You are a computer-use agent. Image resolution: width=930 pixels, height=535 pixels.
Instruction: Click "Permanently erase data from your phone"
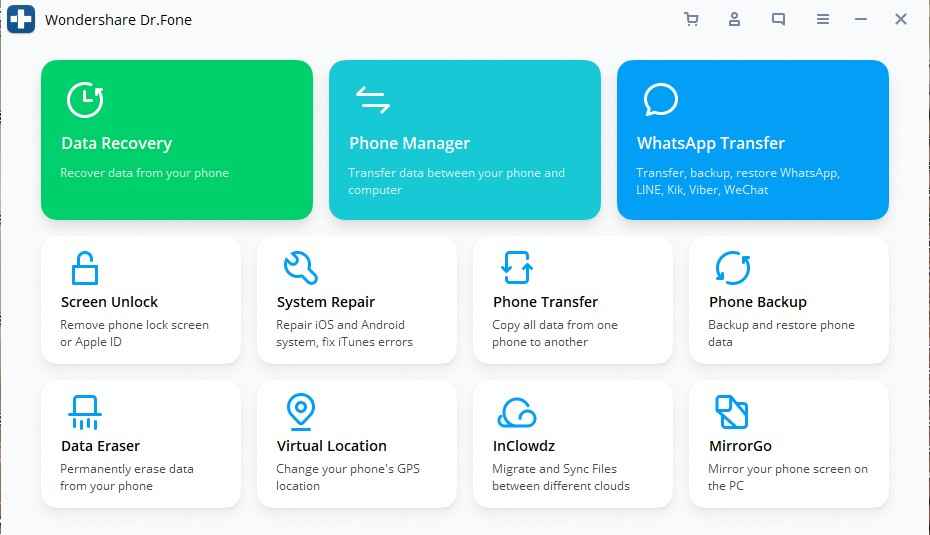click(x=126, y=477)
